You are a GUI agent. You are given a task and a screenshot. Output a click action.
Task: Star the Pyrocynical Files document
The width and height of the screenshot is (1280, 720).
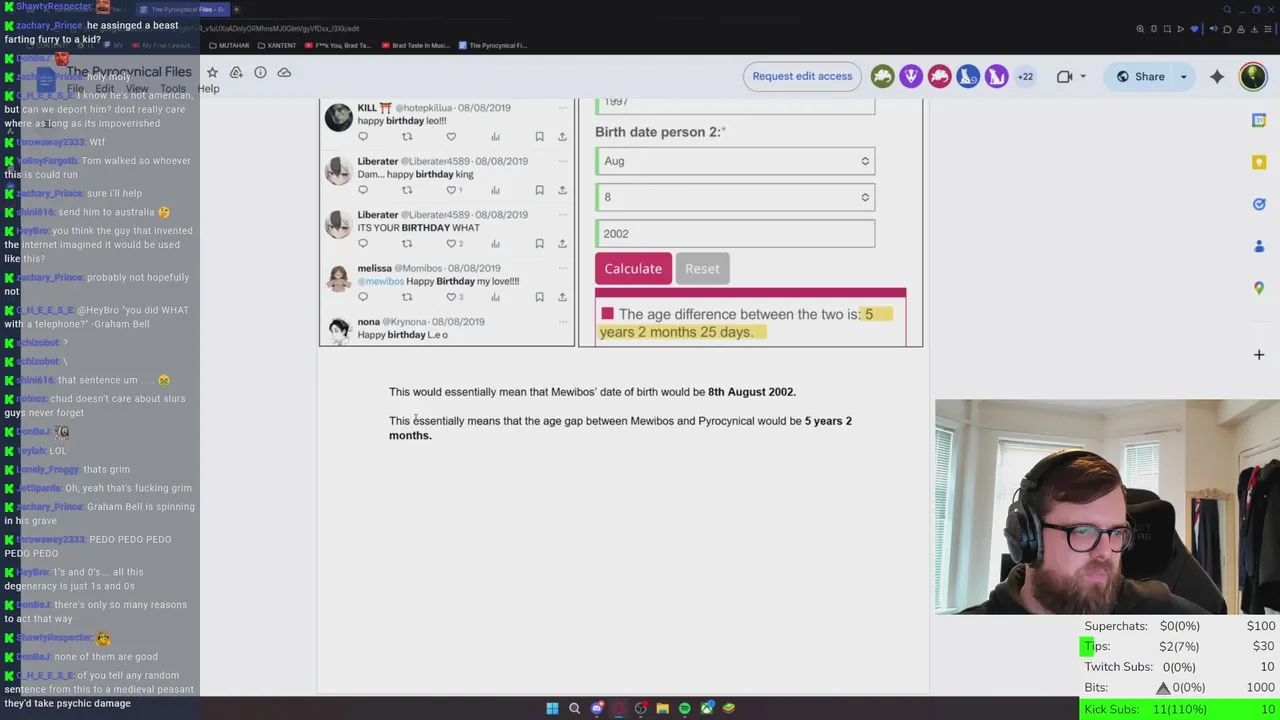click(212, 73)
